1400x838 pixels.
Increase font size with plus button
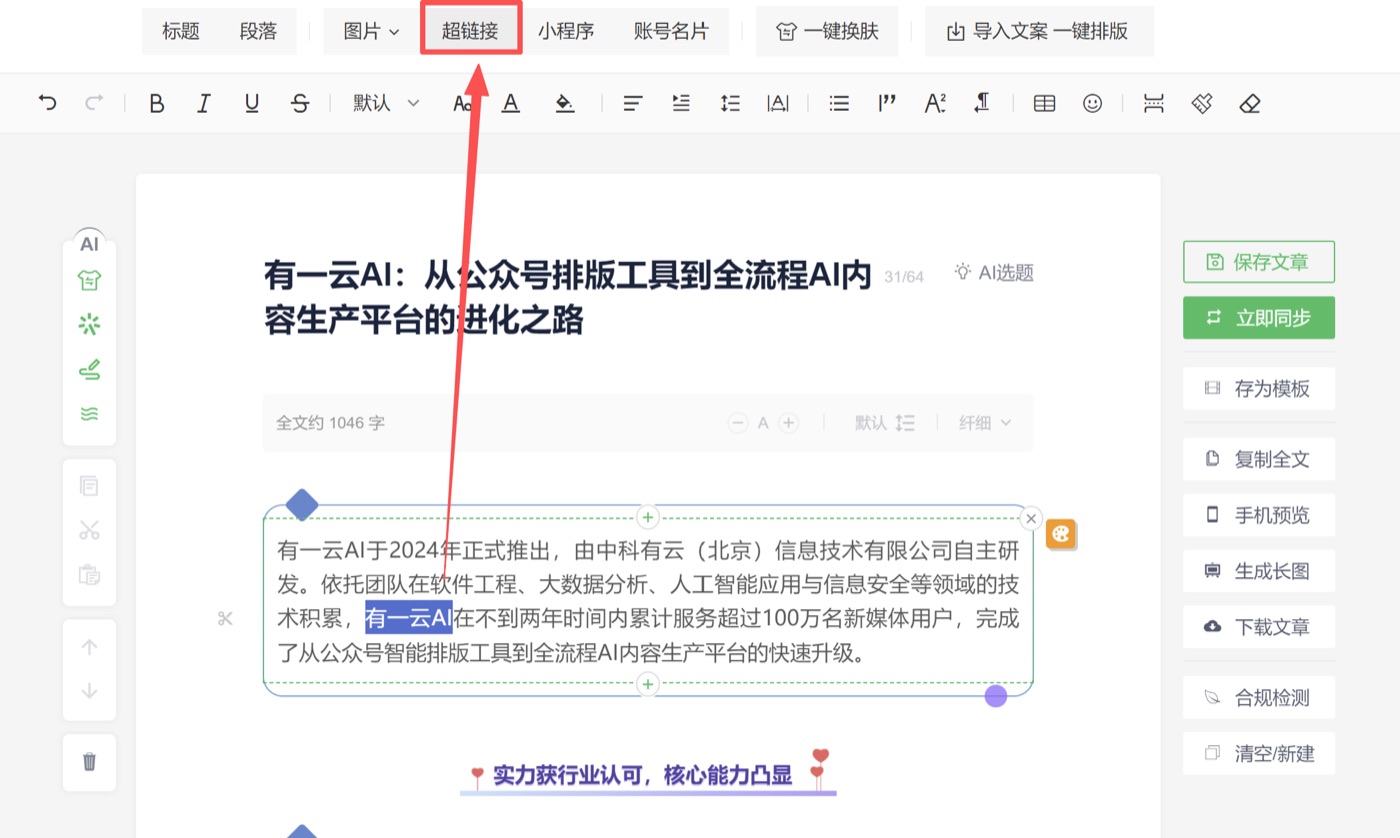click(x=789, y=423)
